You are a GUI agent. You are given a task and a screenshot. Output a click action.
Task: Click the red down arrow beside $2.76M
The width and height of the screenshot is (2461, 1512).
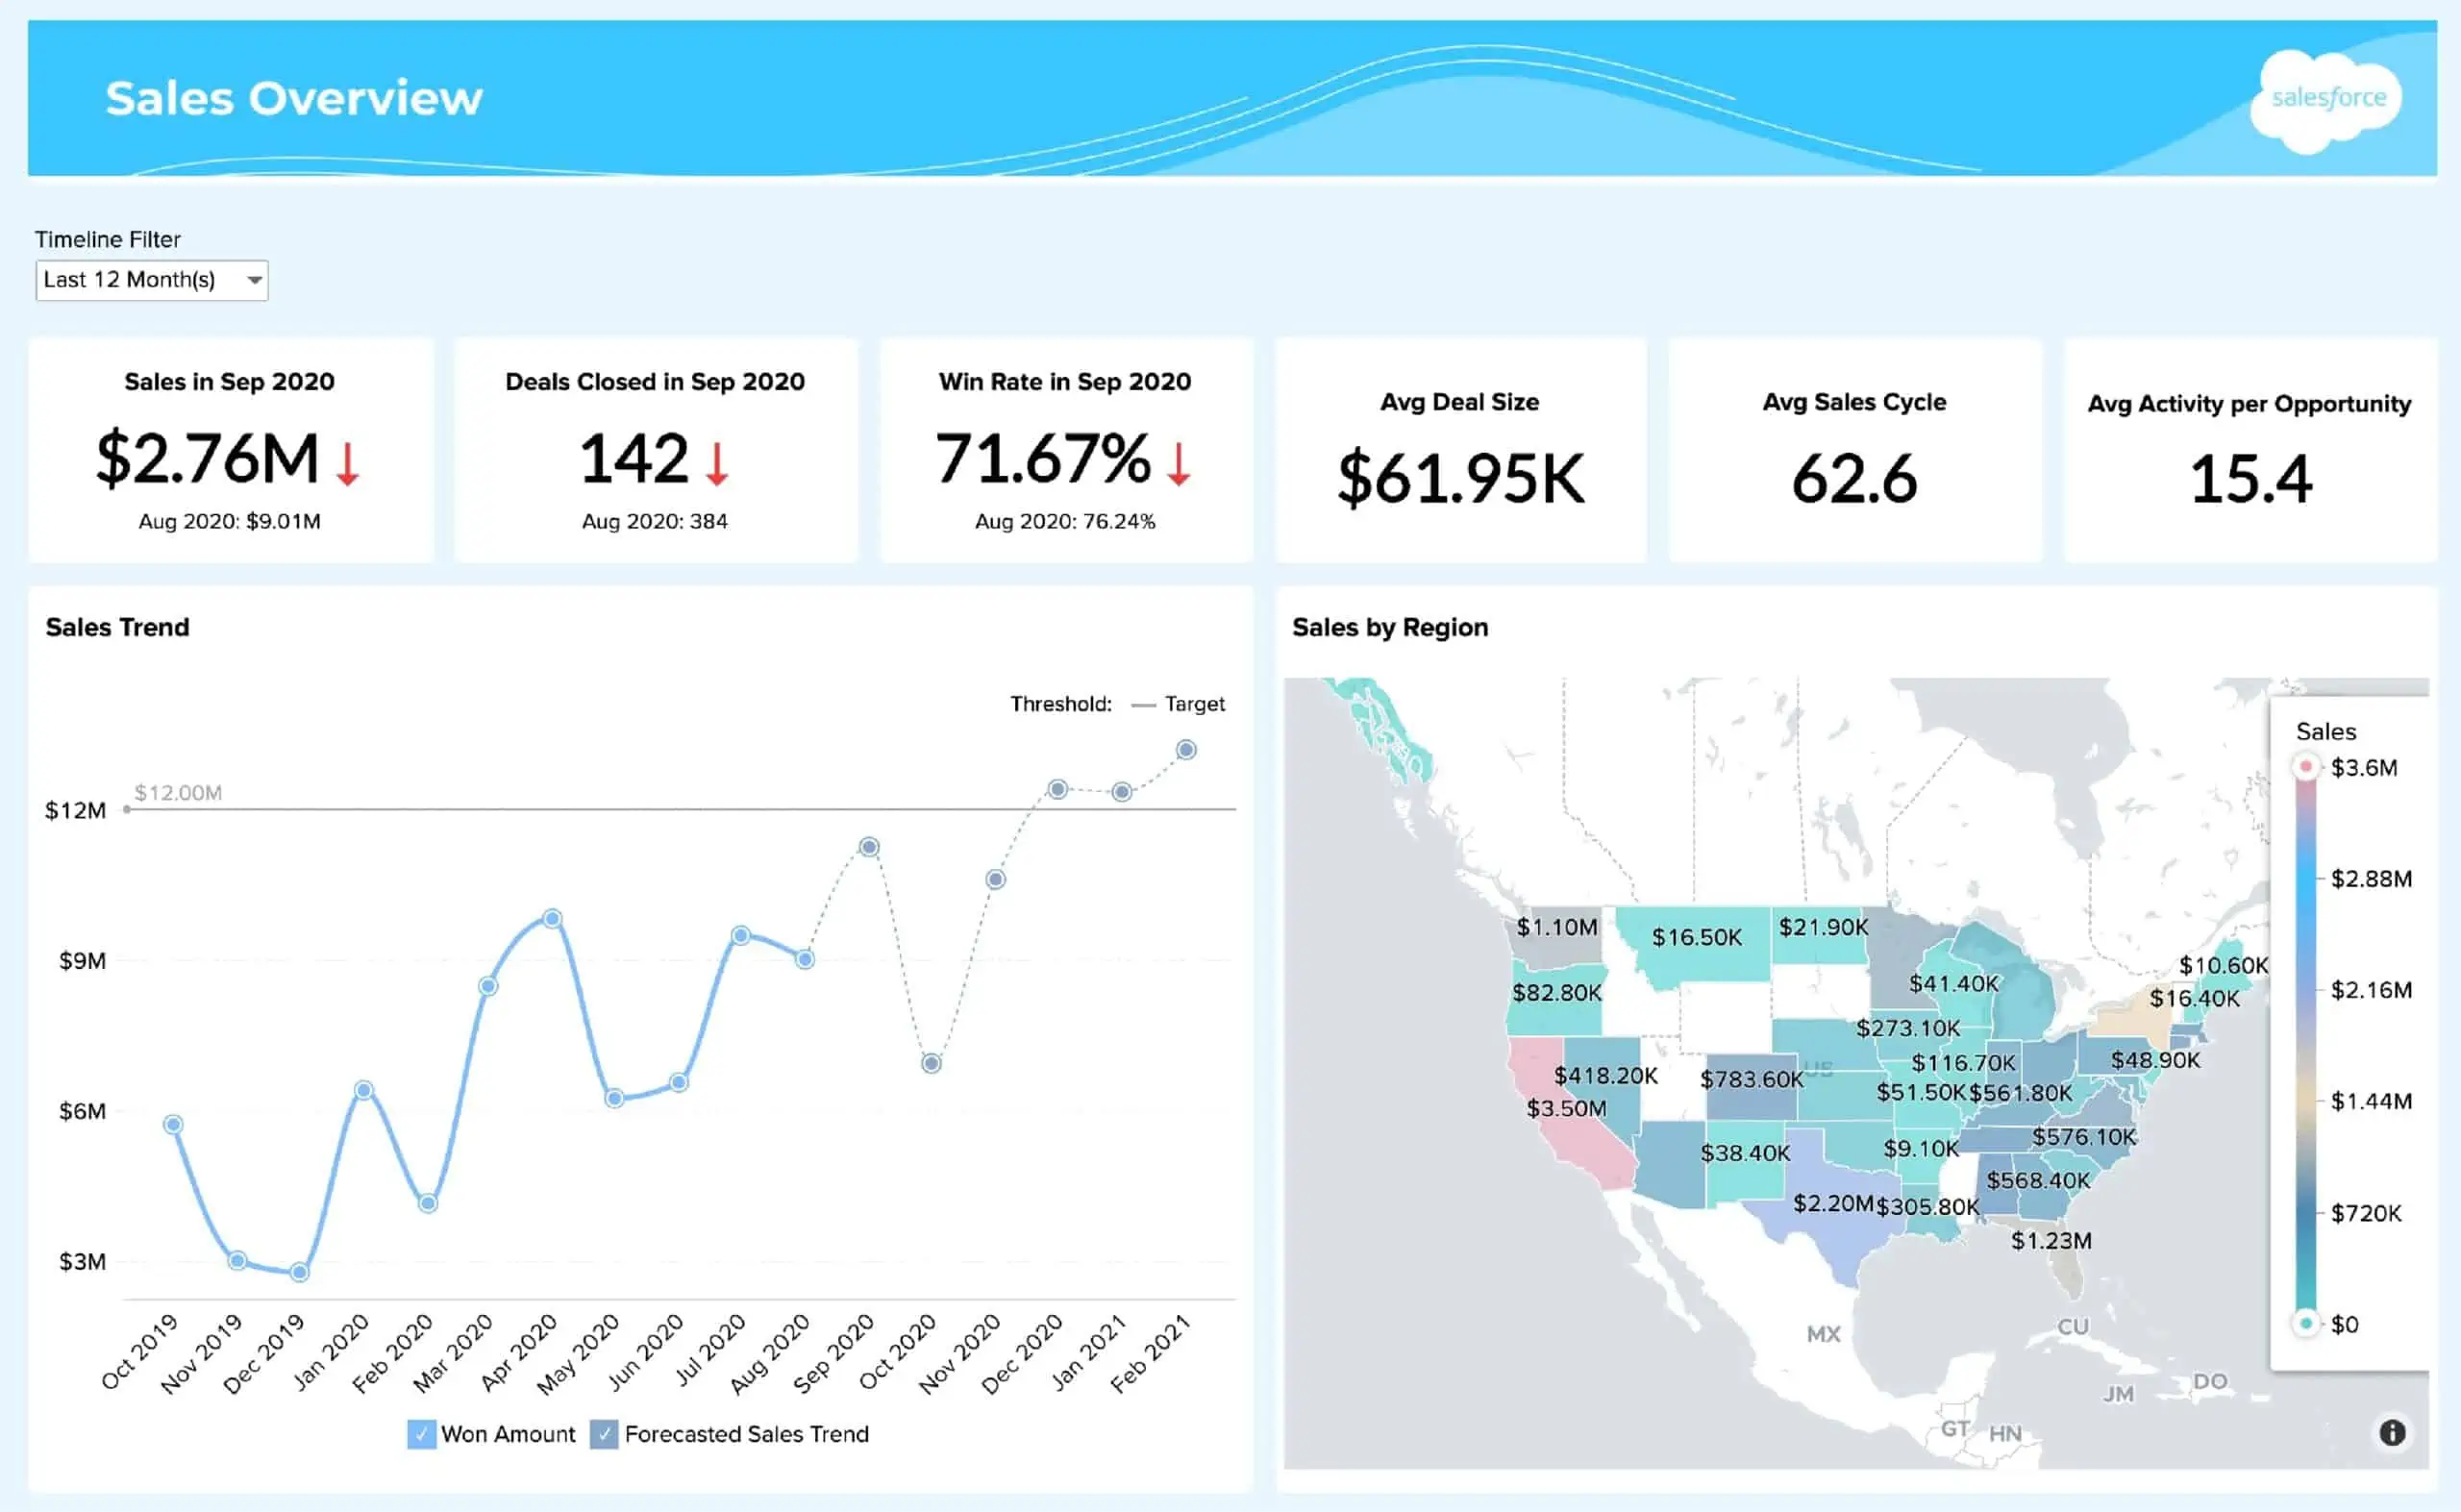tap(347, 464)
